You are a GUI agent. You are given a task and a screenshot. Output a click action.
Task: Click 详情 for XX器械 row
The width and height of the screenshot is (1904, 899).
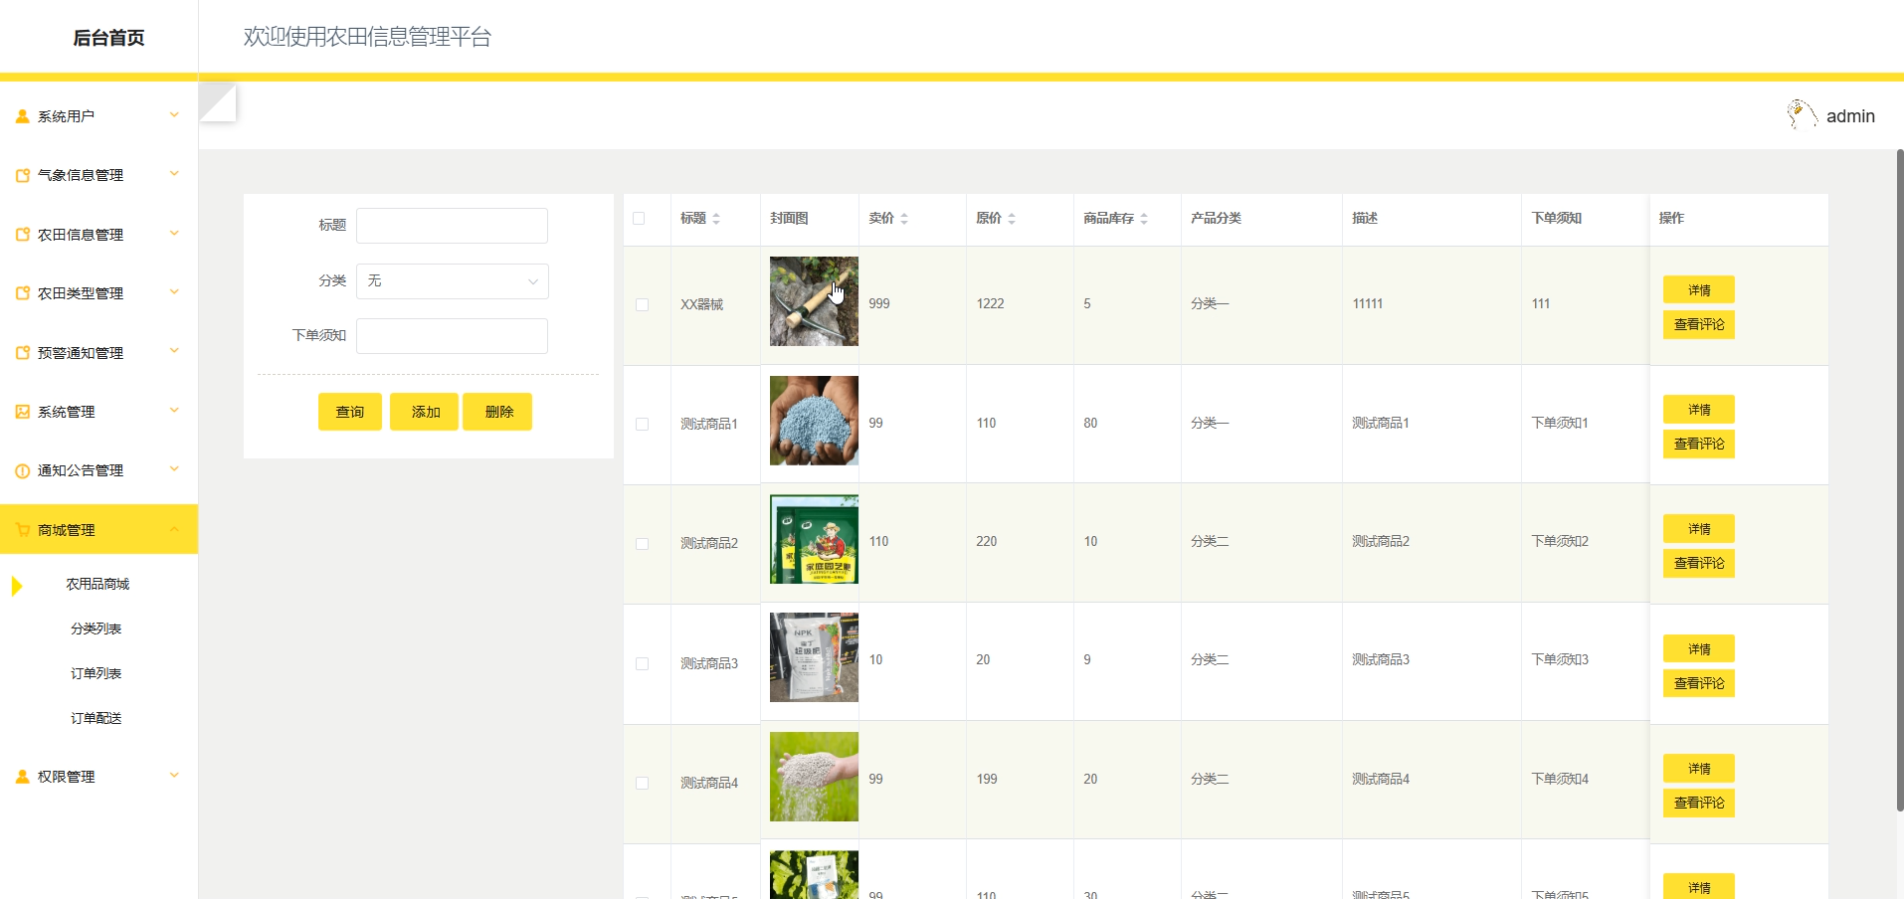1699,290
